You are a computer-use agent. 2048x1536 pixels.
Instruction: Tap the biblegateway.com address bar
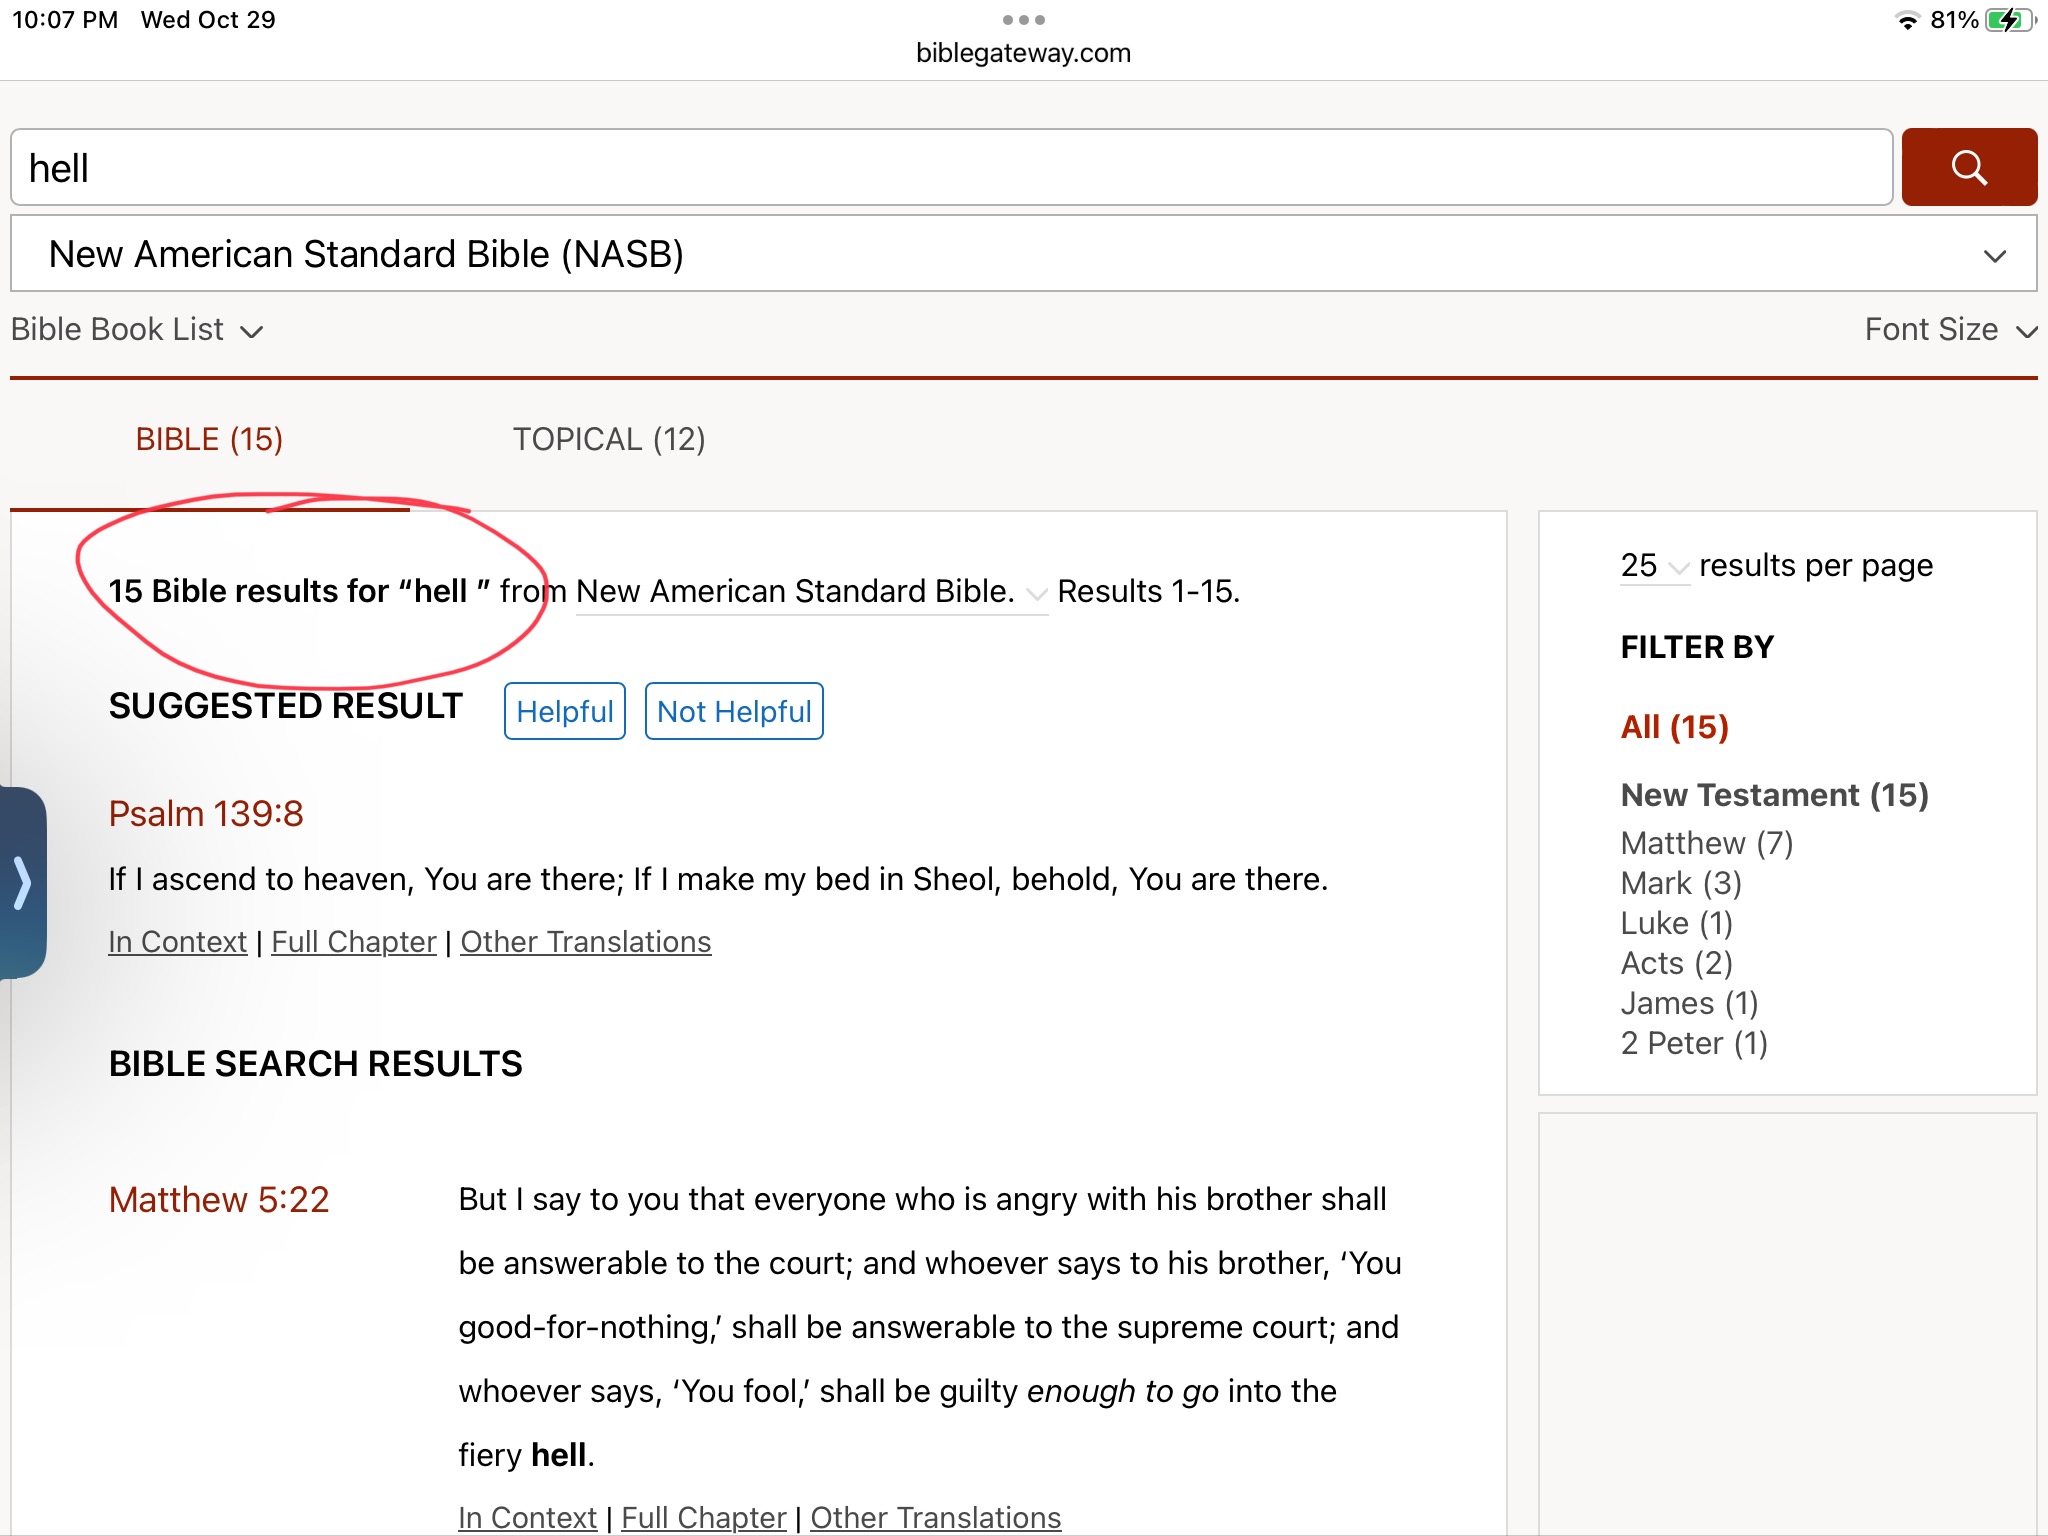click(1023, 53)
